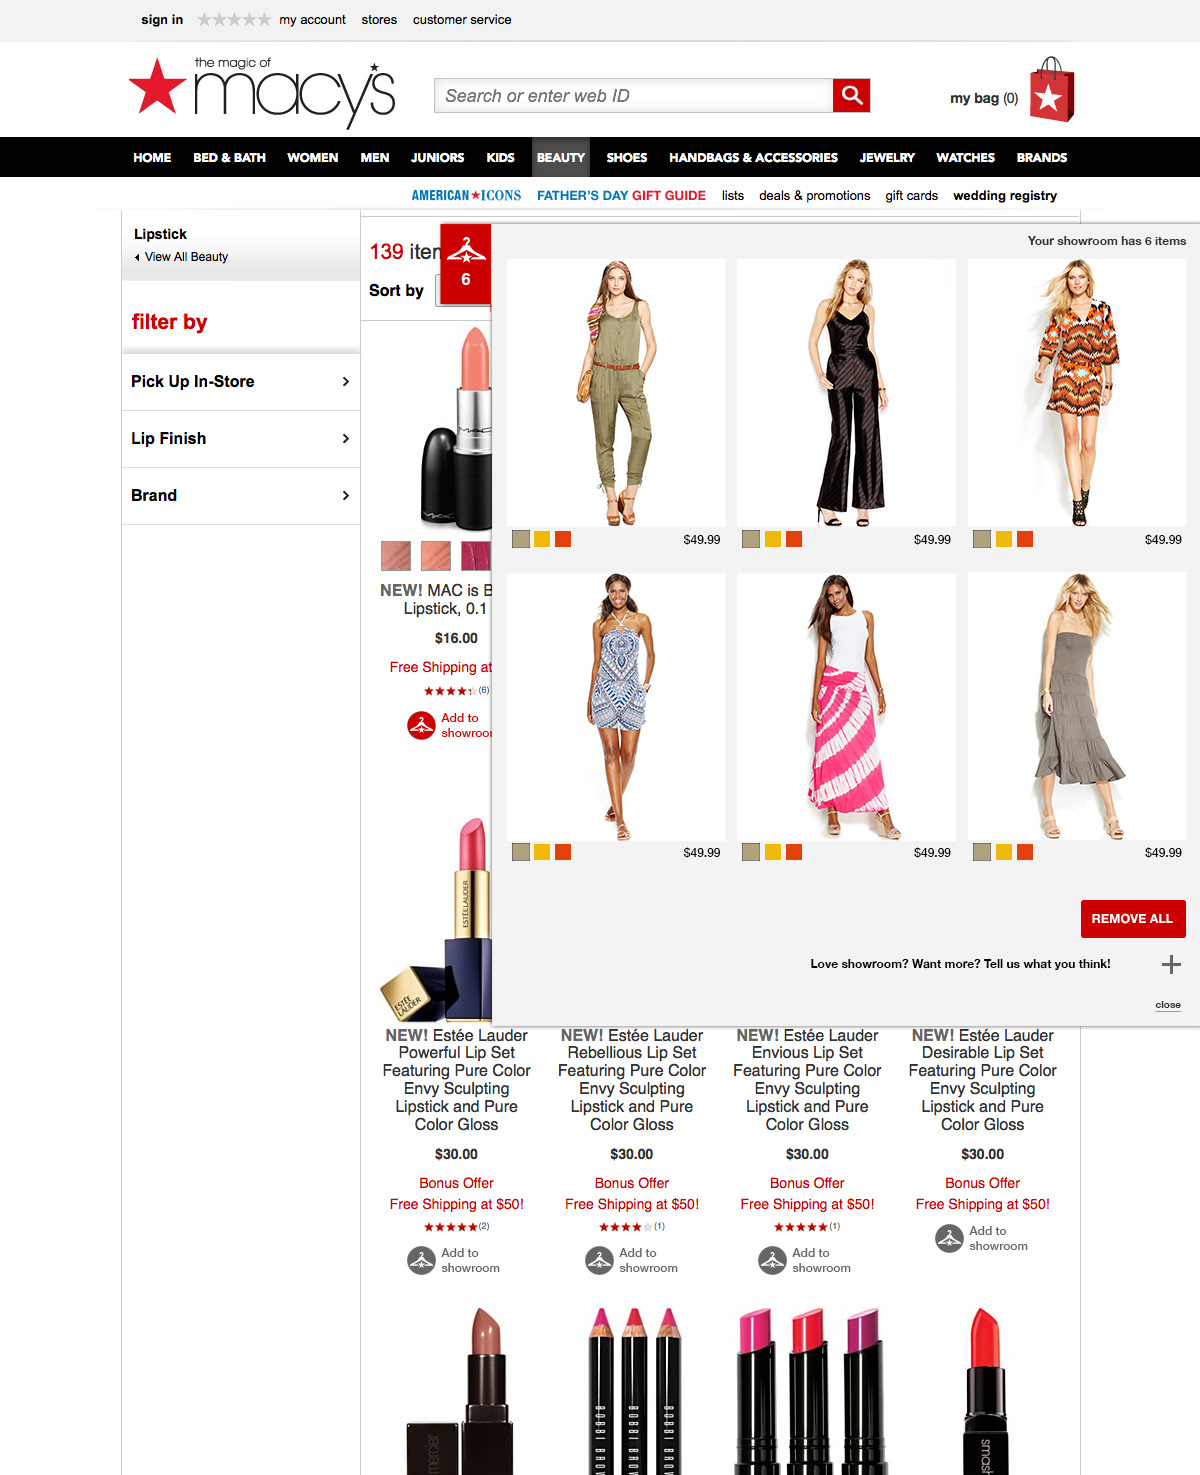This screenshot has height=1475, width=1200.
Task: Open orange print dress thumbnail
Action: pos(1077,393)
